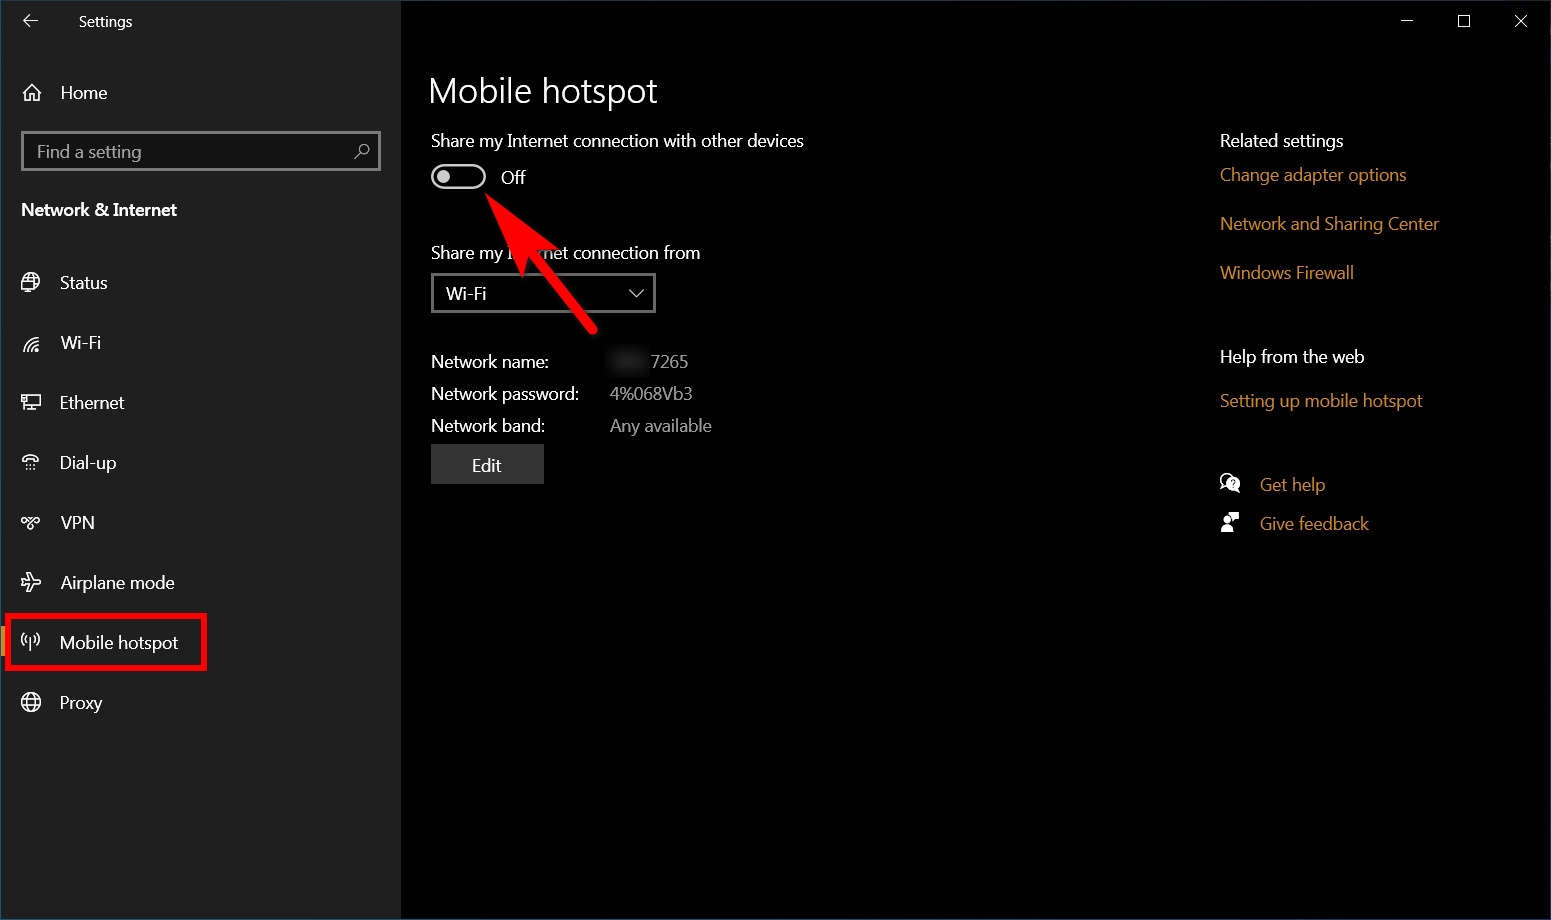Click the Airplane mode plane icon
The height and width of the screenshot is (920, 1551).
tap(31, 582)
